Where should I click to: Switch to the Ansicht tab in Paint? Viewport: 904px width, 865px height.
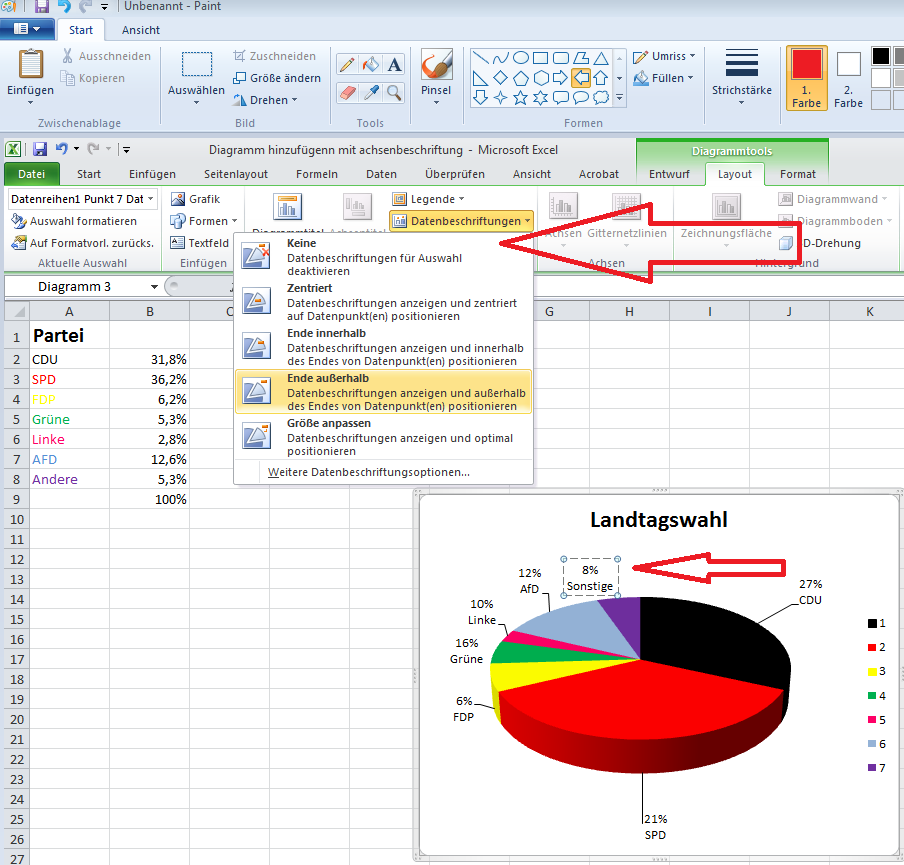[x=140, y=30]
